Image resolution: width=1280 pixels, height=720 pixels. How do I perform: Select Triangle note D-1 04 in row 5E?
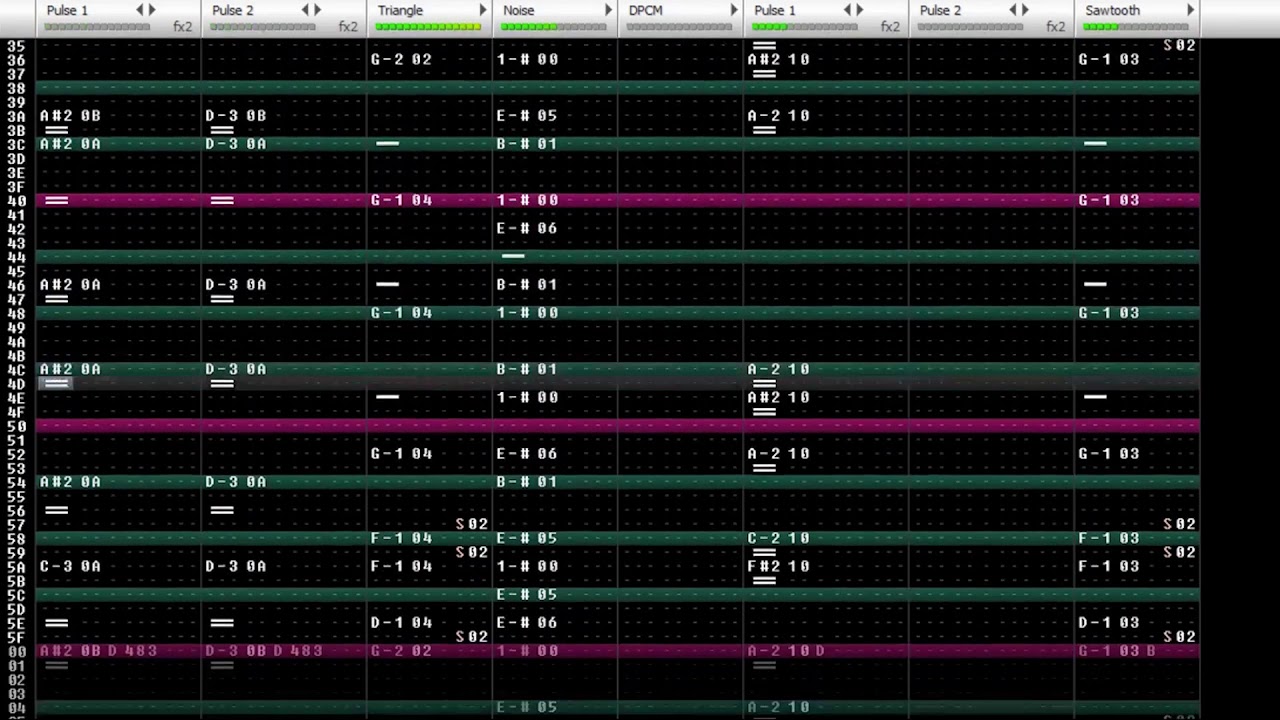coord(401,622)
